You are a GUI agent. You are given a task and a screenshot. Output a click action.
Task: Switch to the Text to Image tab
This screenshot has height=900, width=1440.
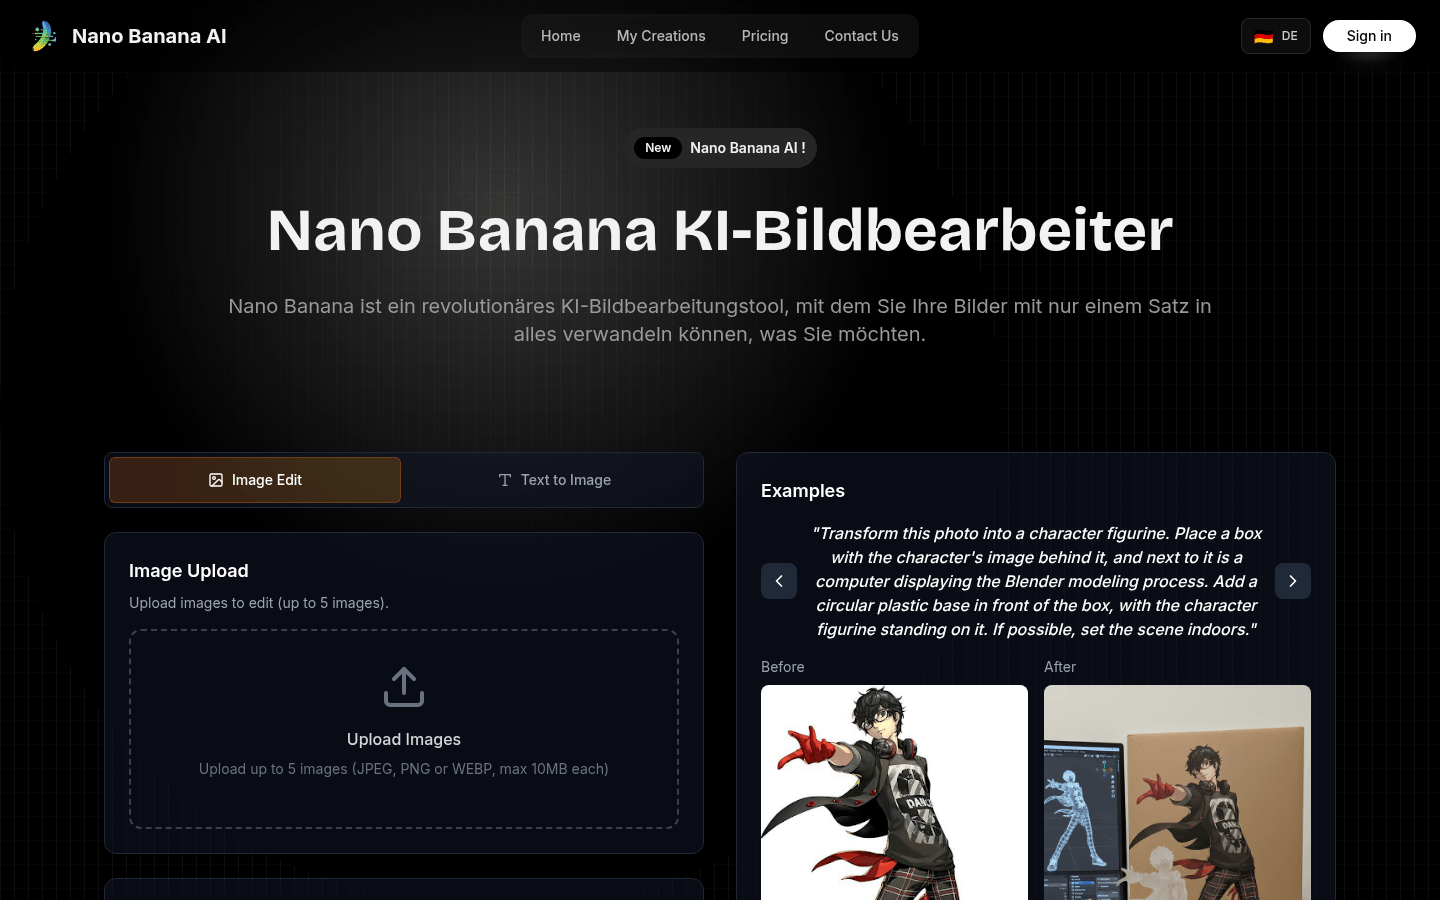pos(554,480)
